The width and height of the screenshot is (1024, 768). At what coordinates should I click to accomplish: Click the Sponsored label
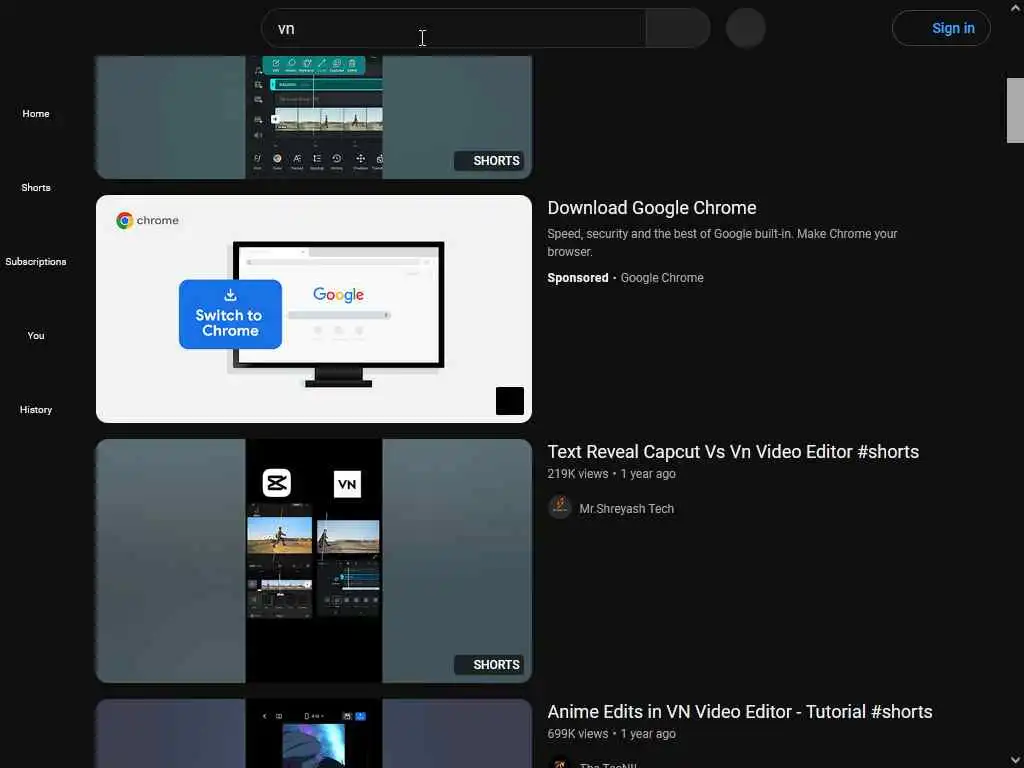point(577,278)
